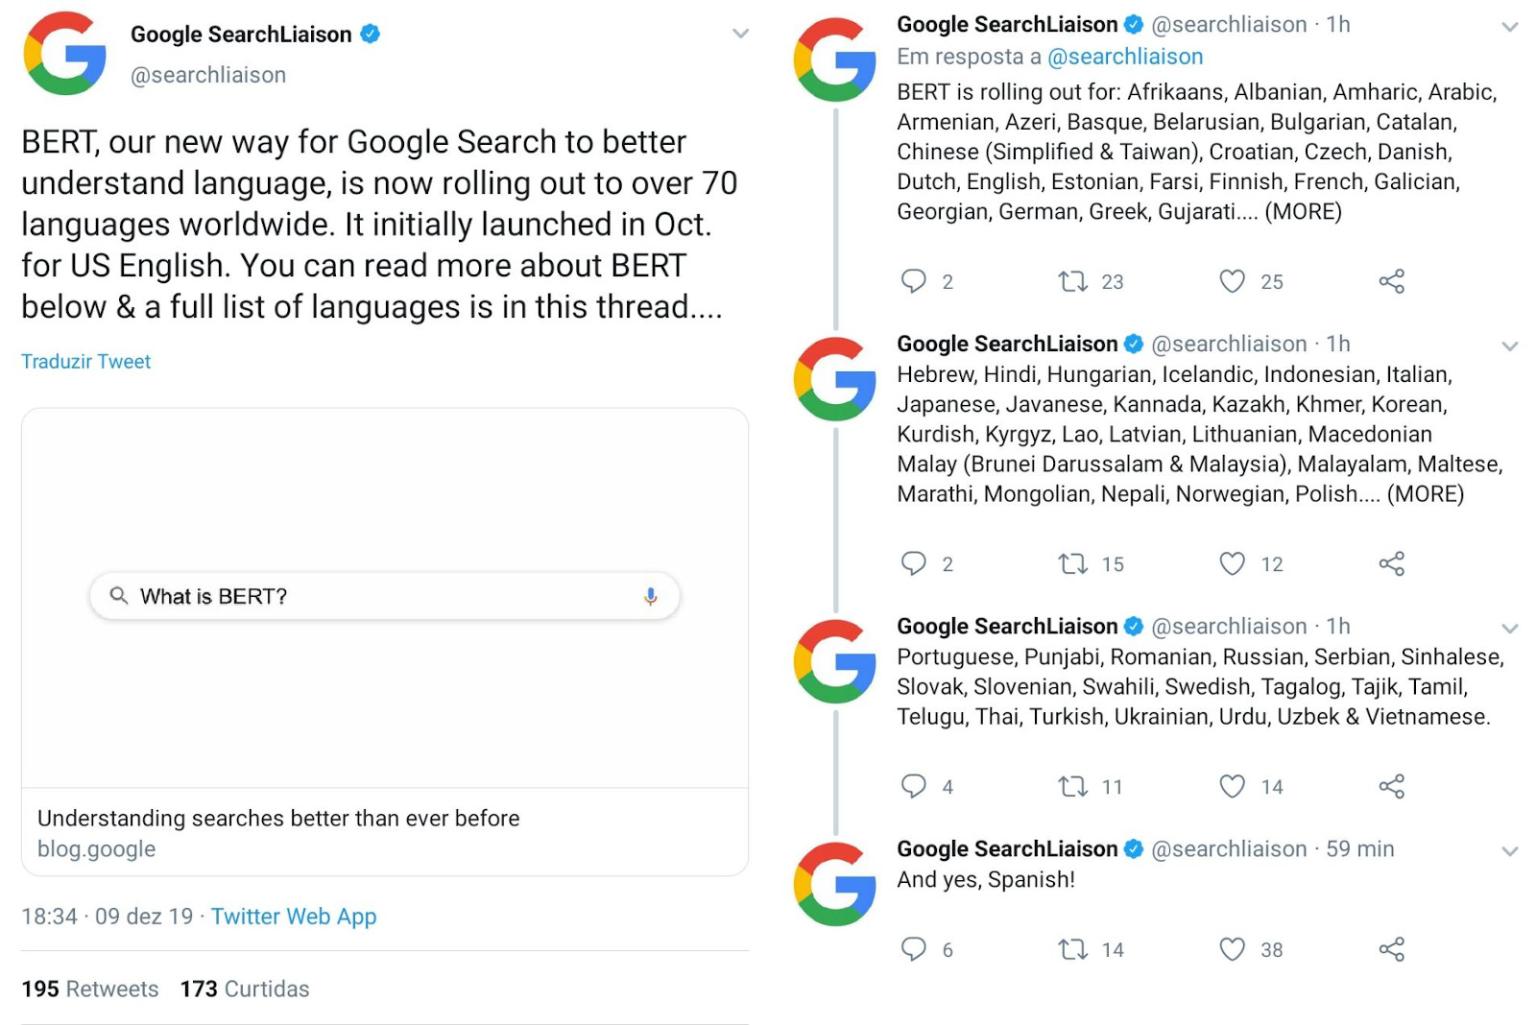Expand options for the Afrikaans list tweet
The height and width of the screenshot is (1025, 1536).
coord(1510,27)
